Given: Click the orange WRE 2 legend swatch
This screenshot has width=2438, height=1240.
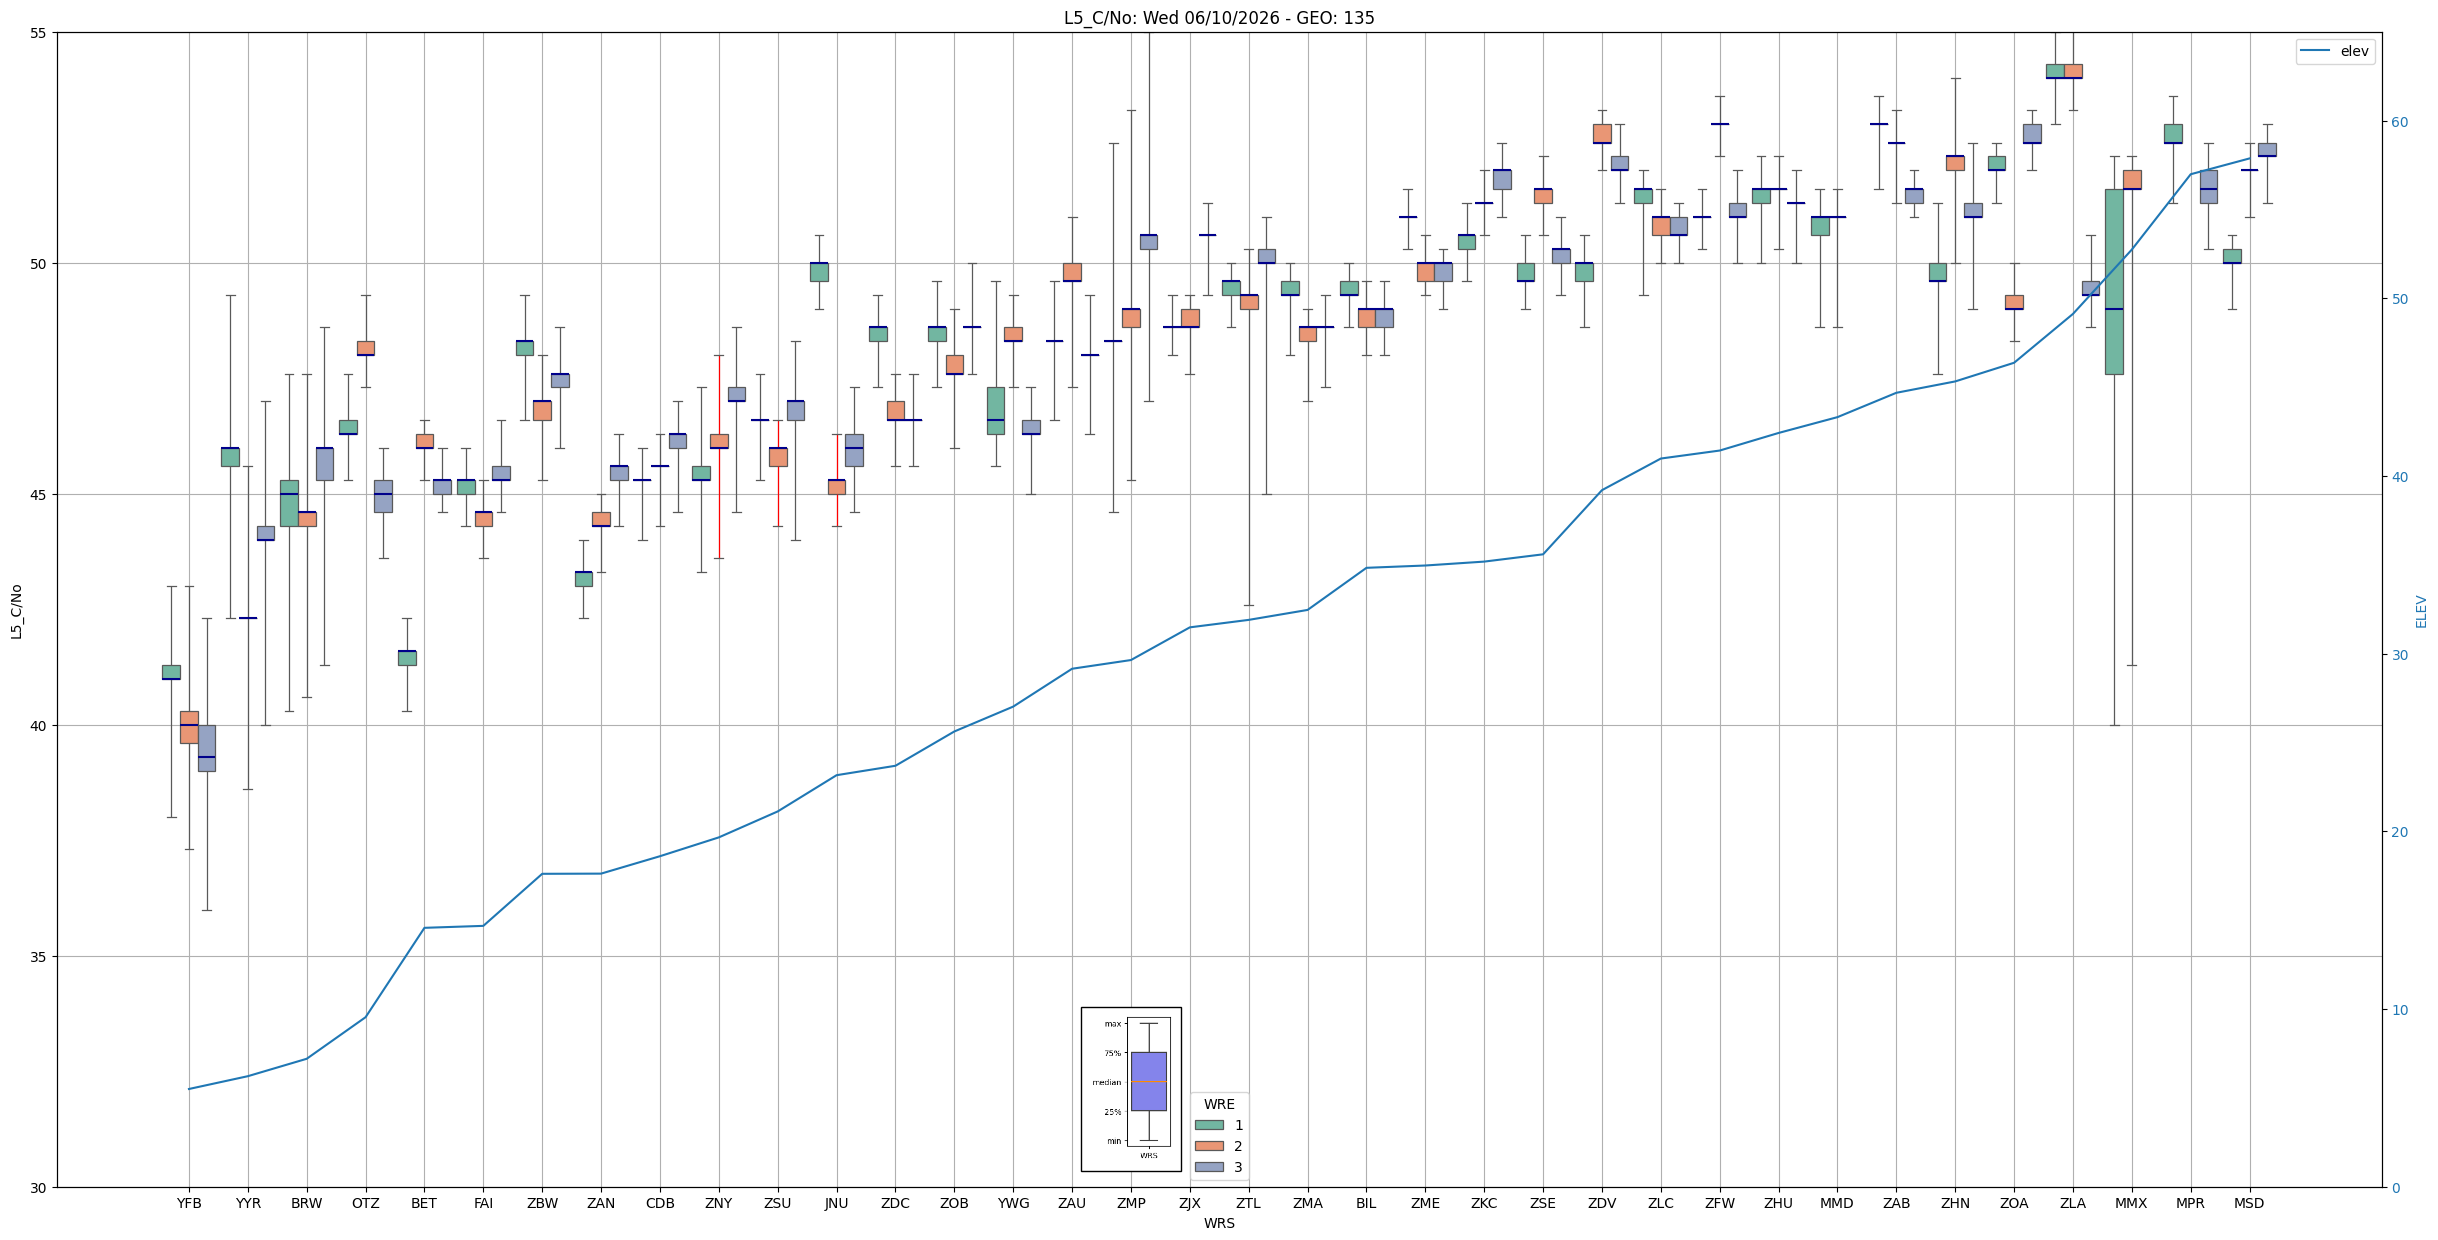Looking at the screenshot, I should [1209, 1146].
